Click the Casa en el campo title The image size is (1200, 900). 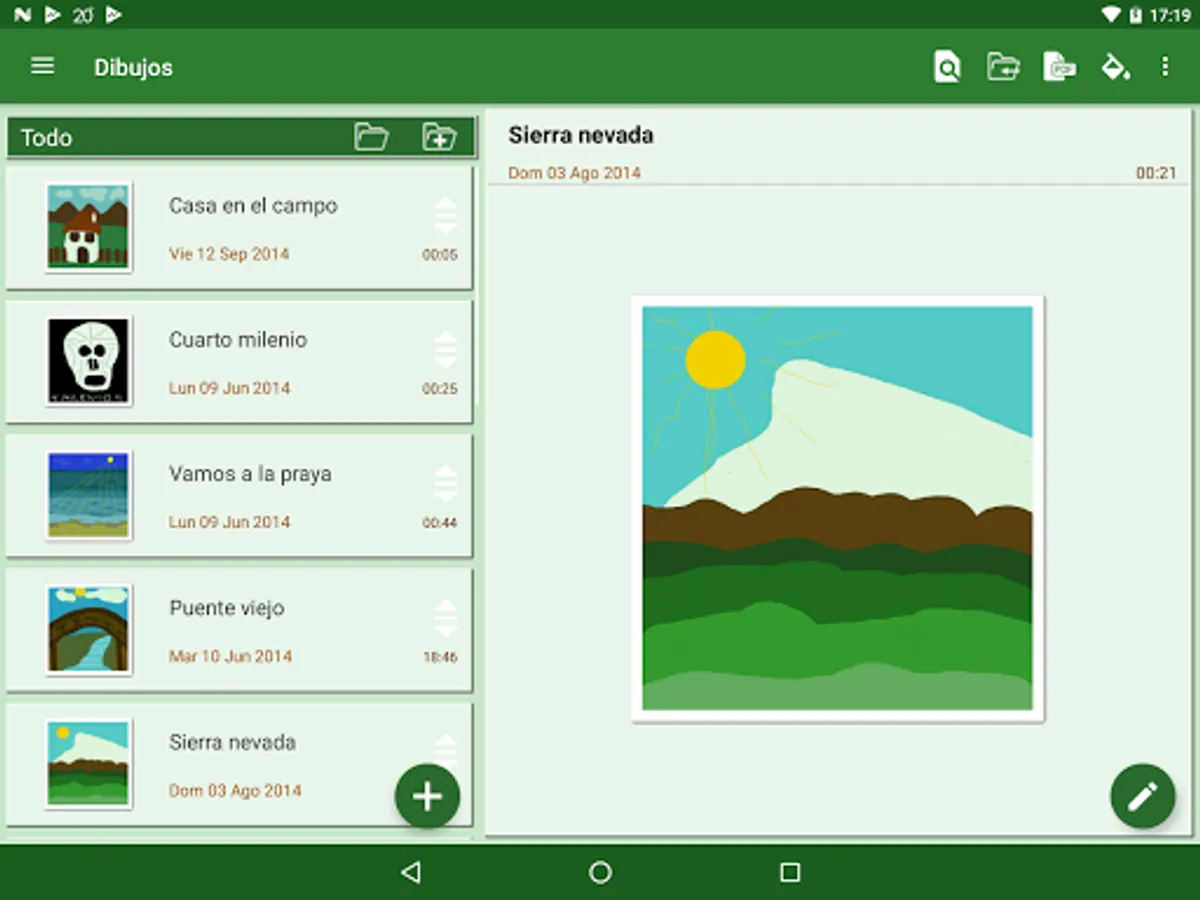tap(253, 206)
